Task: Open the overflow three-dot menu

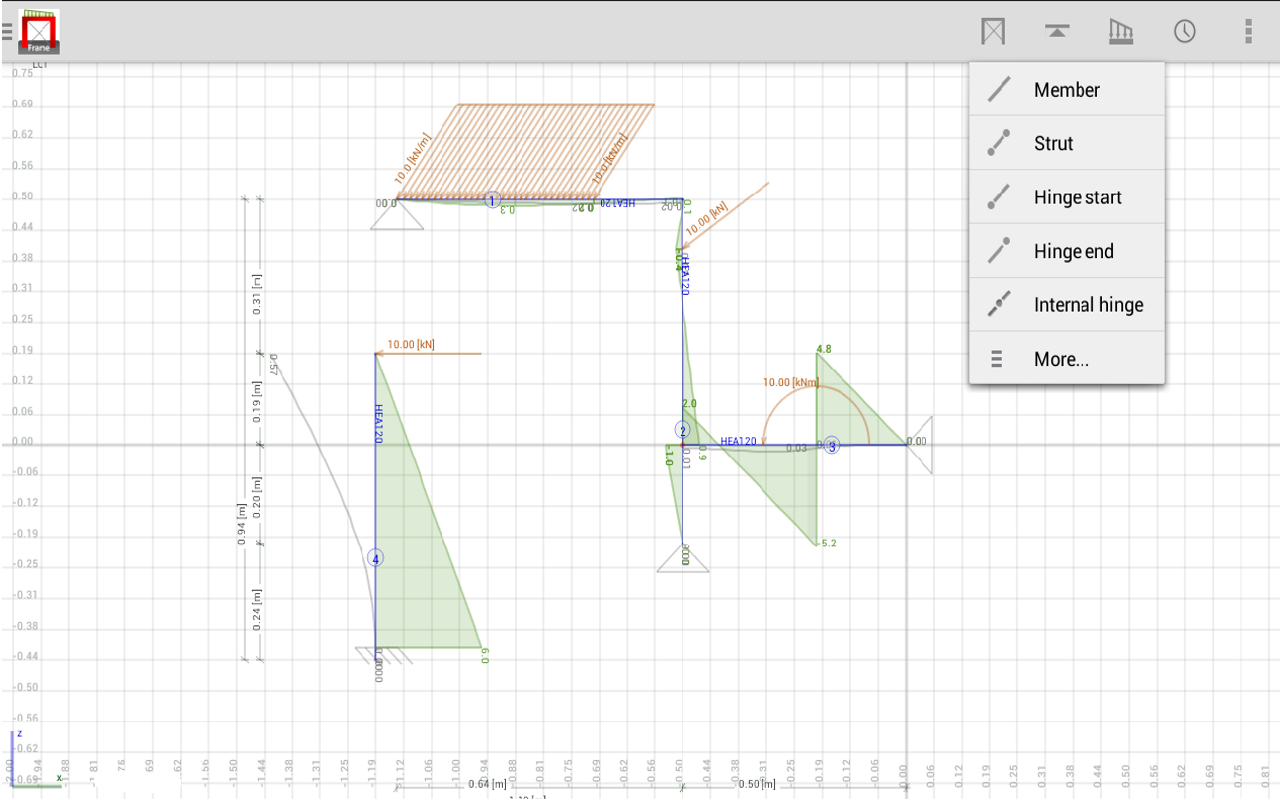Action: pyautogui.click(x=1247, y=31)
